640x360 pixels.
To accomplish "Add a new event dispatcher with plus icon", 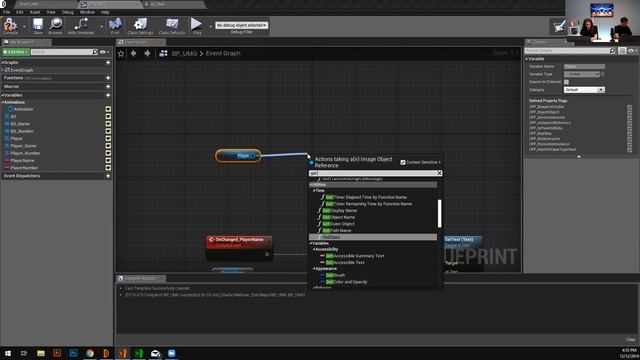I will (x=108, y=176).
